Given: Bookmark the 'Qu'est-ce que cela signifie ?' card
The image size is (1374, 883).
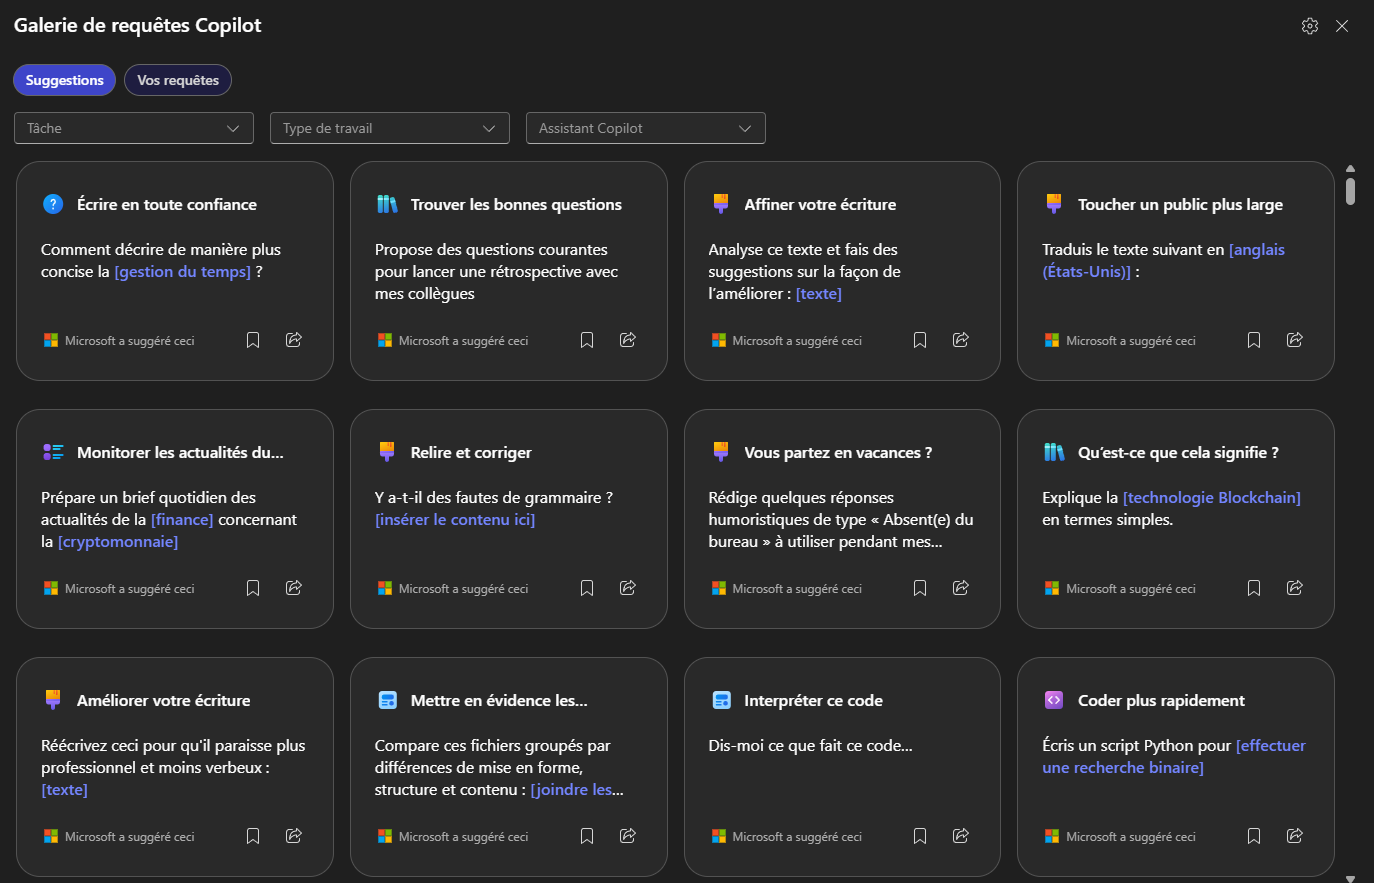Looking at the screenshot, I should click(x=1254, y=588).
